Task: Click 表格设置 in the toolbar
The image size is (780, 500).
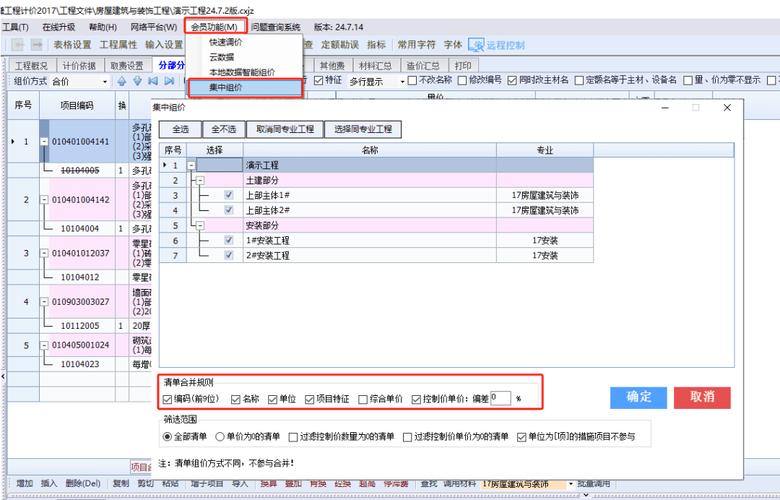Action: click(73, 45)
